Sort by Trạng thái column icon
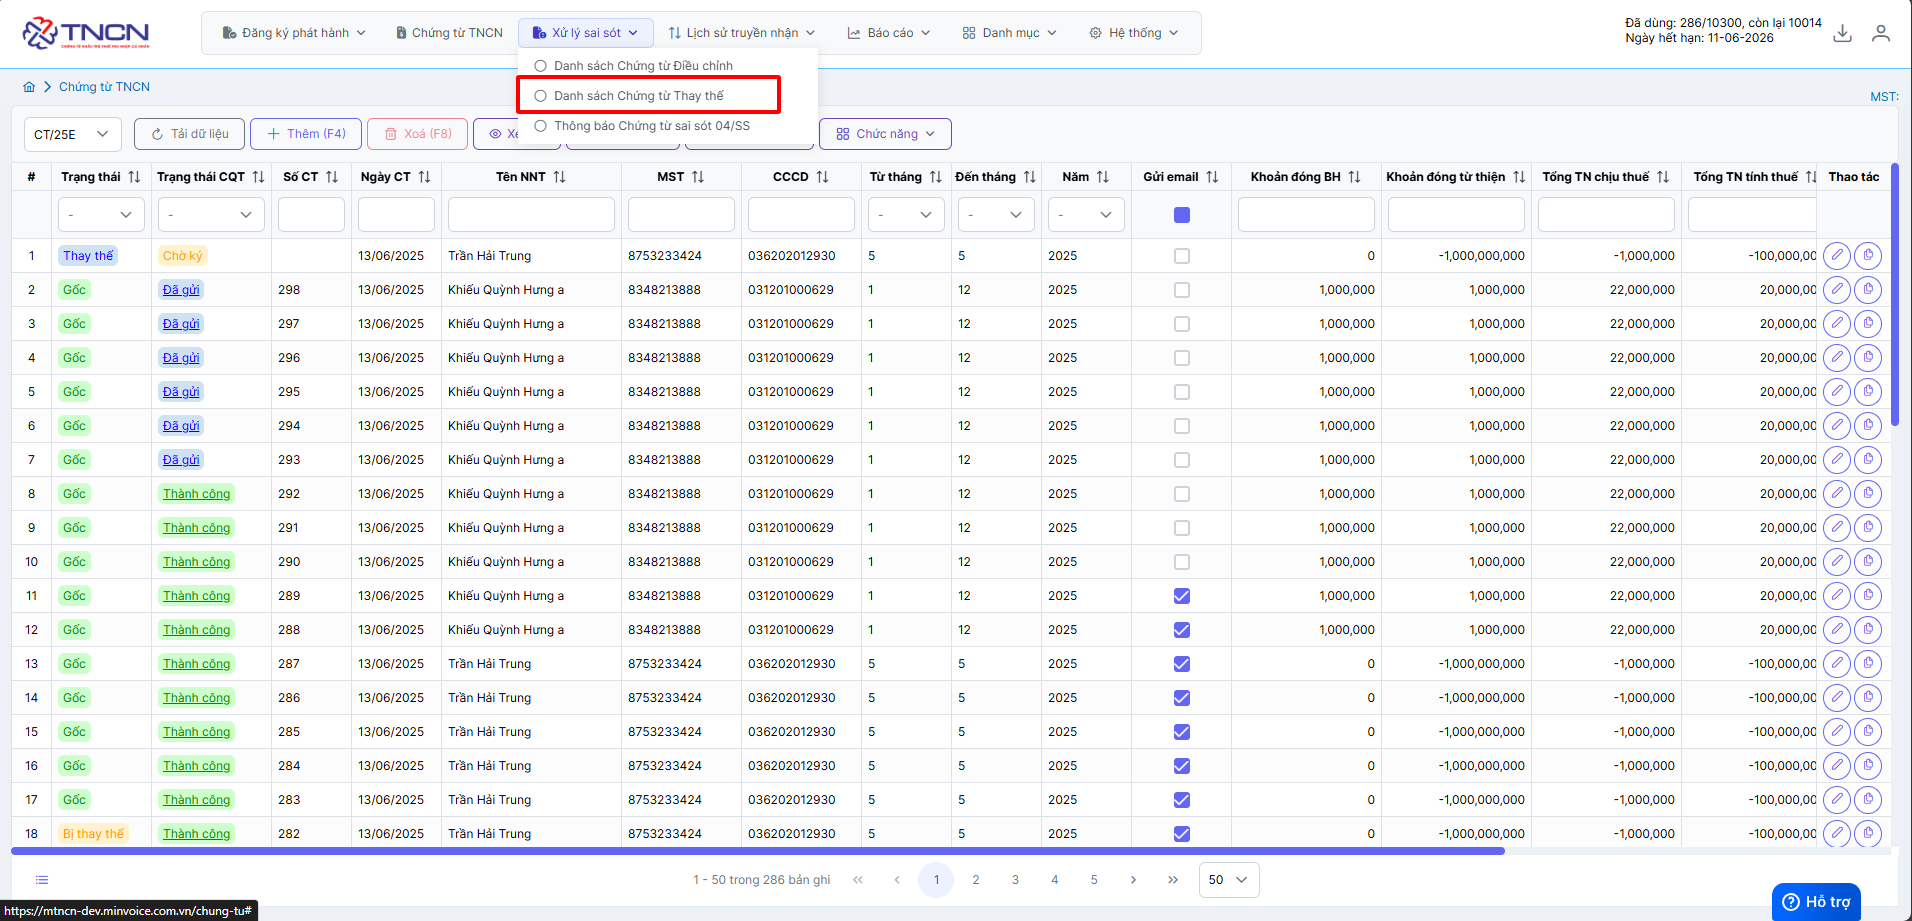 coord(134,177)
